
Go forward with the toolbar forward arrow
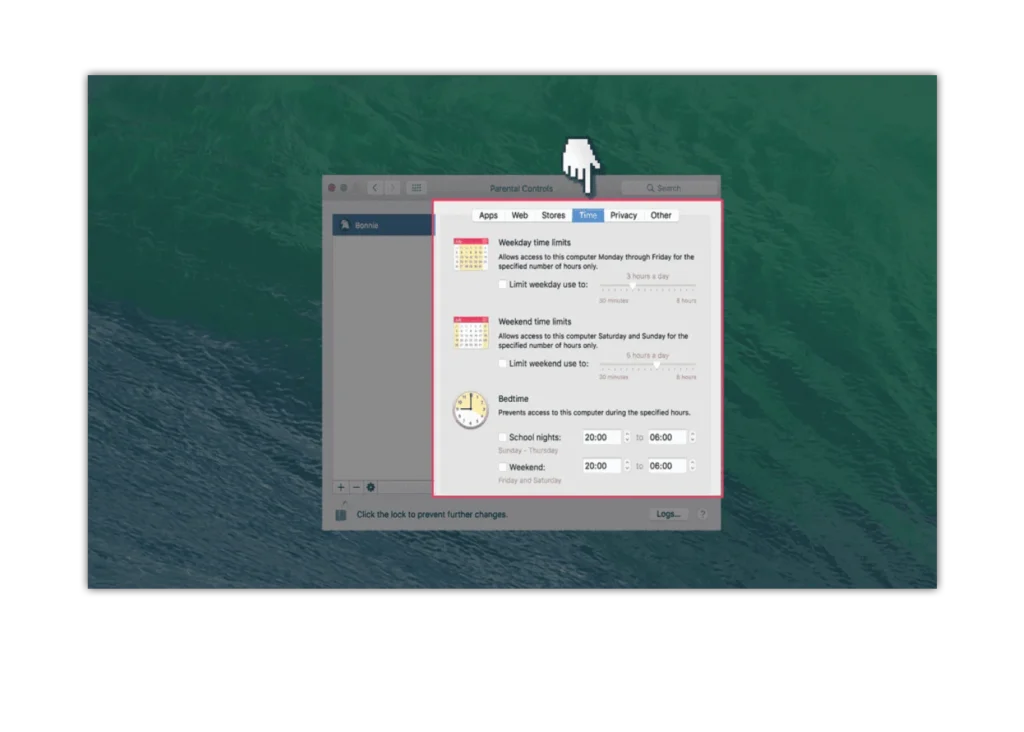[x=392, y=188]
